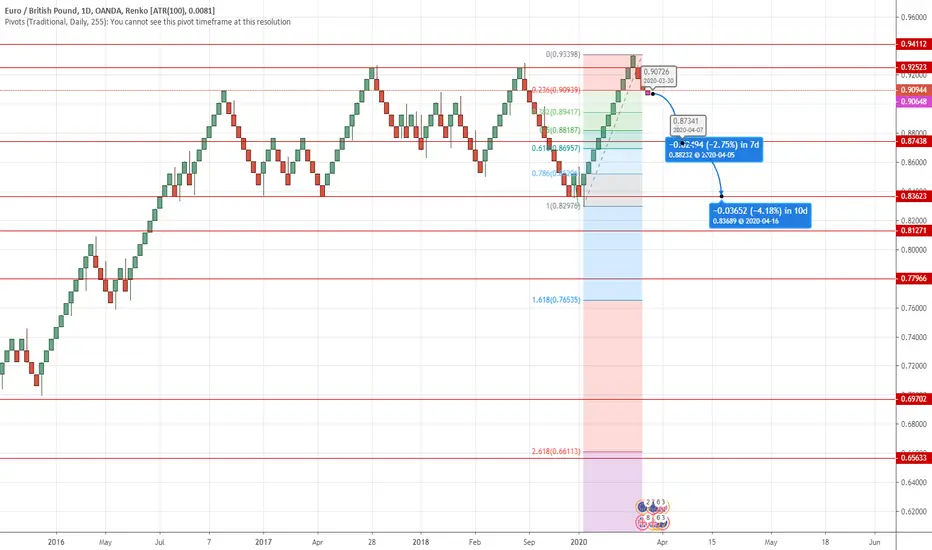Viewport: 932px width, 550px height.
Task: Click the Pivots Traditional indicator legend text
Action: click(x=147, y=22)
